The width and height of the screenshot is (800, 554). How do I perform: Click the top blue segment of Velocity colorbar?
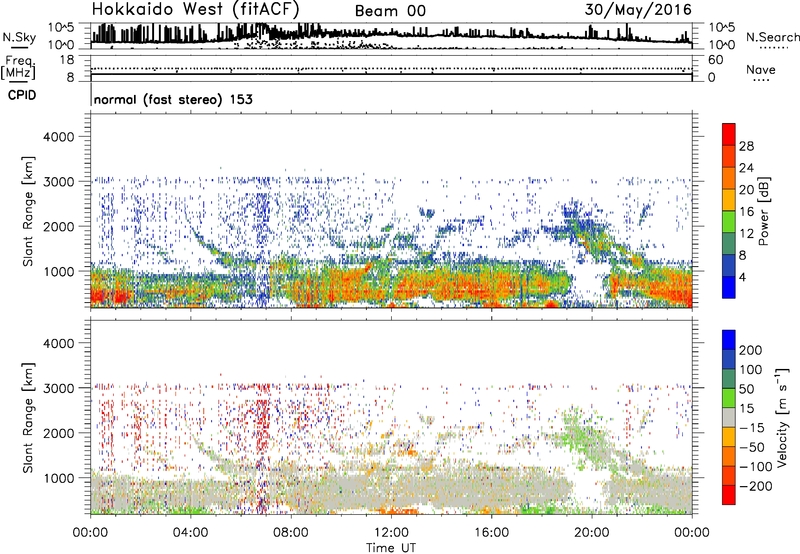click(729, 340)
